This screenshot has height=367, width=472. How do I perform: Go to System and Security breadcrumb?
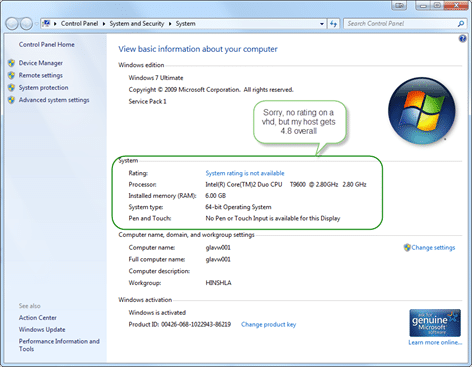[x=137, y=24]
